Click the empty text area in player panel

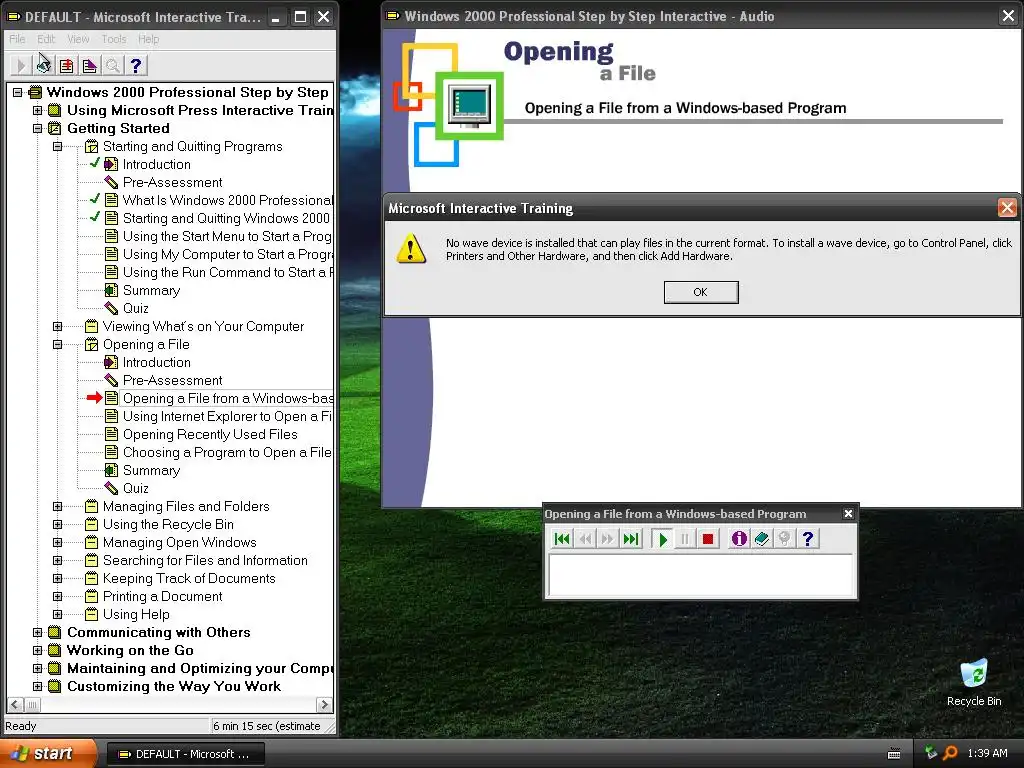701,575
